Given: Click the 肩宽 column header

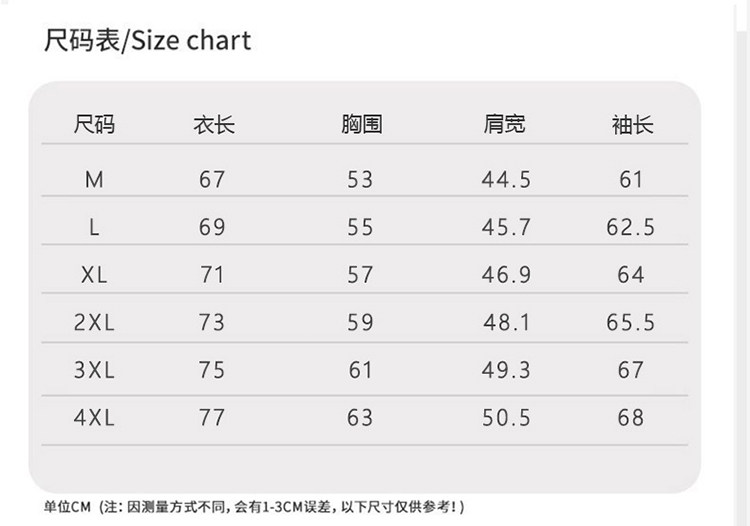Looking at the screenshot, I should (x=505, y=125).
